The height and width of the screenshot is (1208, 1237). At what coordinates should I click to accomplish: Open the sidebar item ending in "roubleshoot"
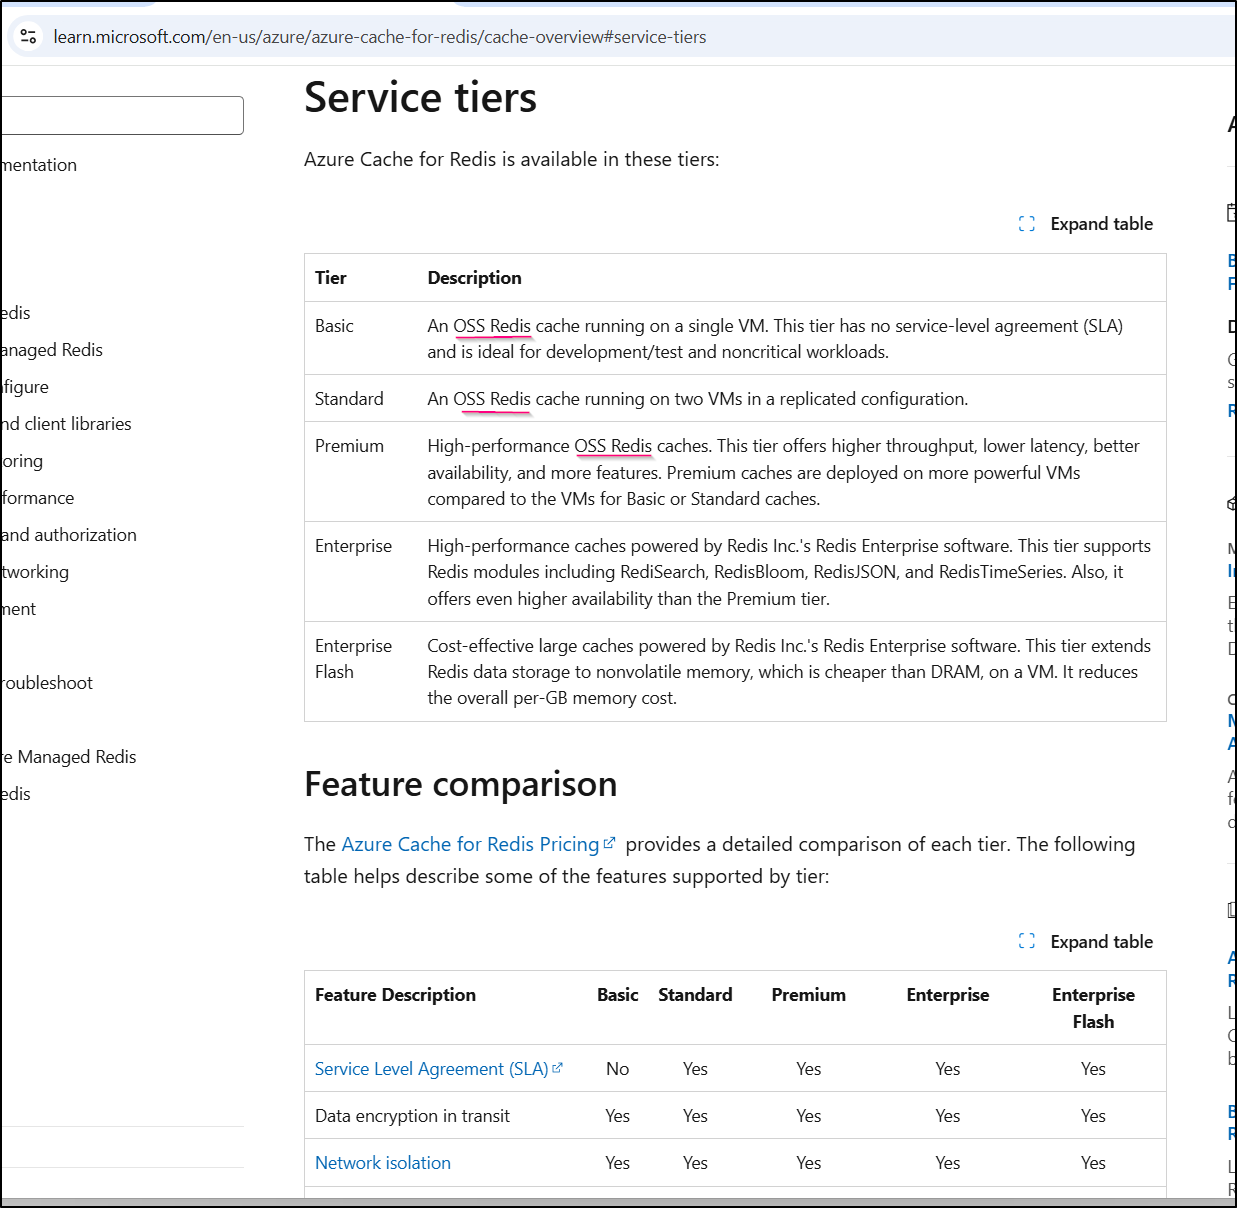(x=47, y=683)
